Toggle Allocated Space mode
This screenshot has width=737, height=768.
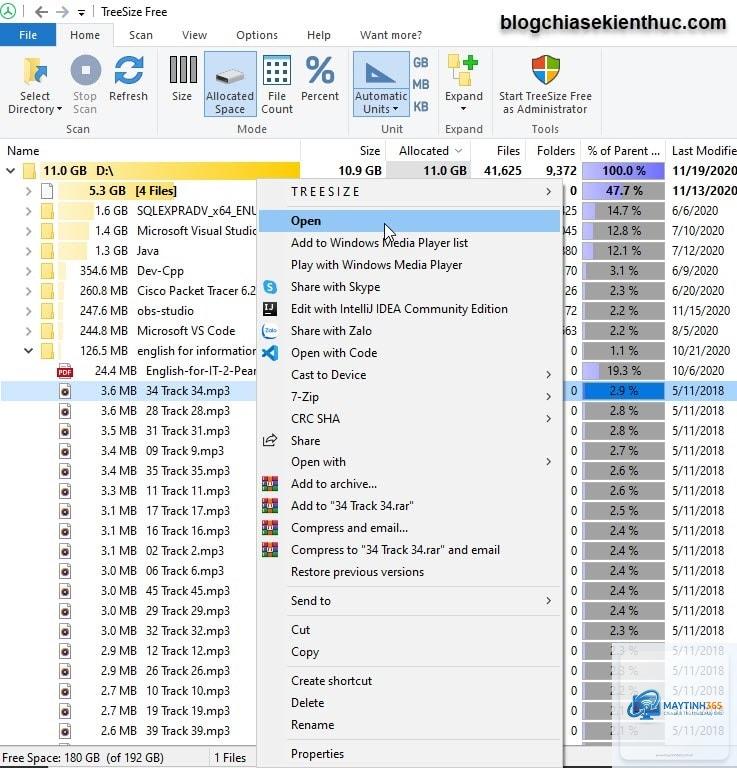tap(230, 84)
